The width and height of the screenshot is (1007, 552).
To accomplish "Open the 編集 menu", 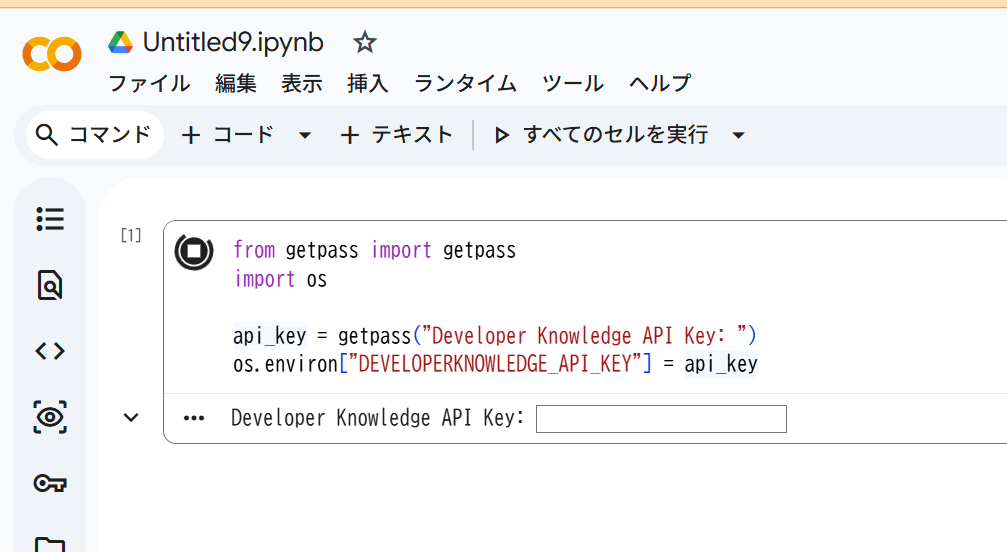I will tap(236, 83).
